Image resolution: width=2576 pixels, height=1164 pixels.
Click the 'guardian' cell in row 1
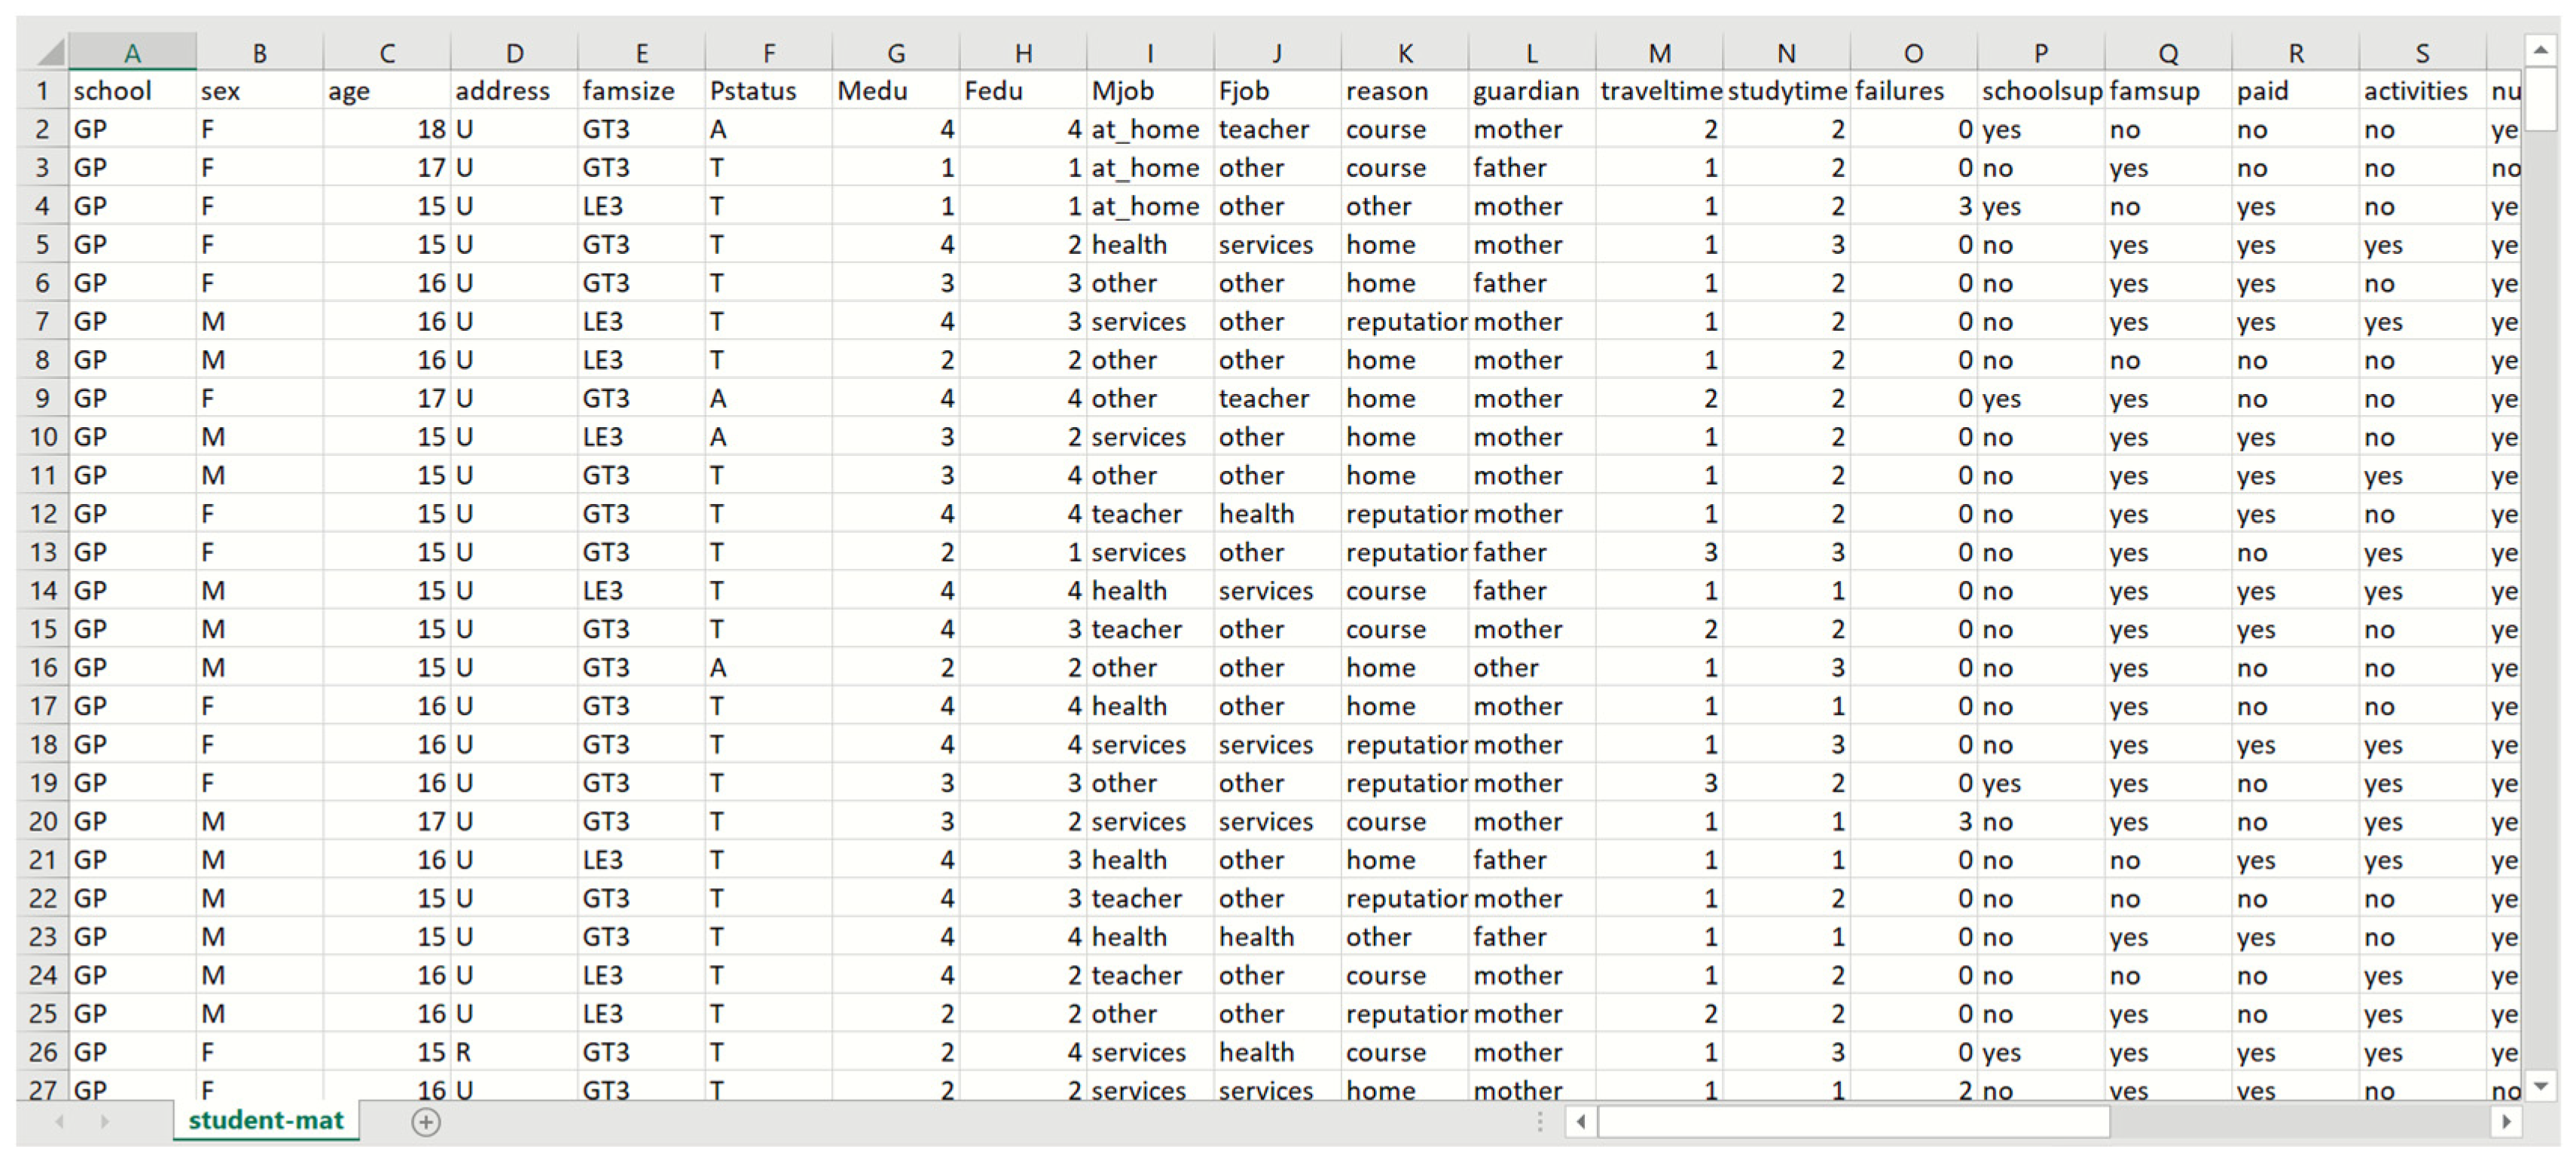click(x=1531, y=91)
